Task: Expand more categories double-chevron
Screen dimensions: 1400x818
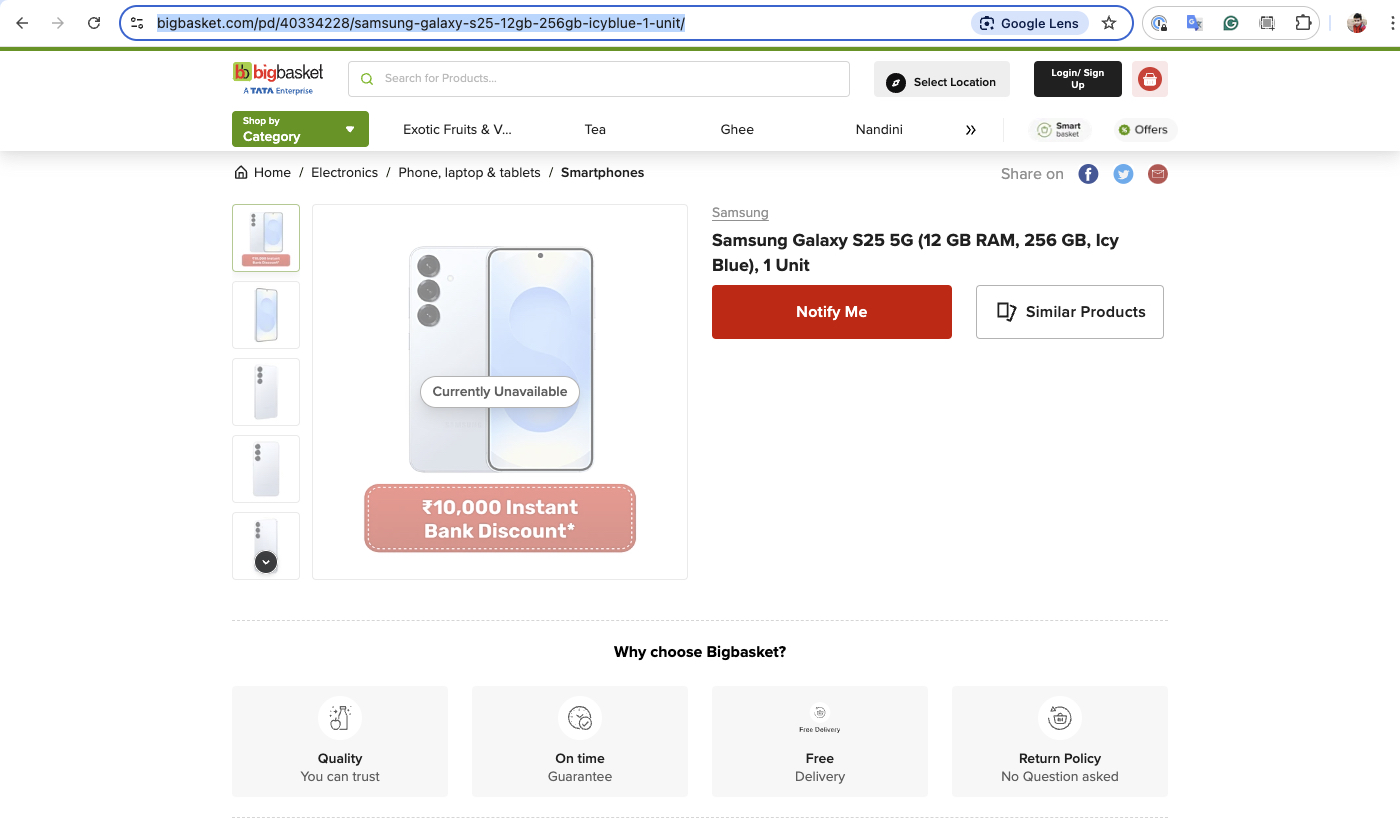Action: (x=970, y=130)
